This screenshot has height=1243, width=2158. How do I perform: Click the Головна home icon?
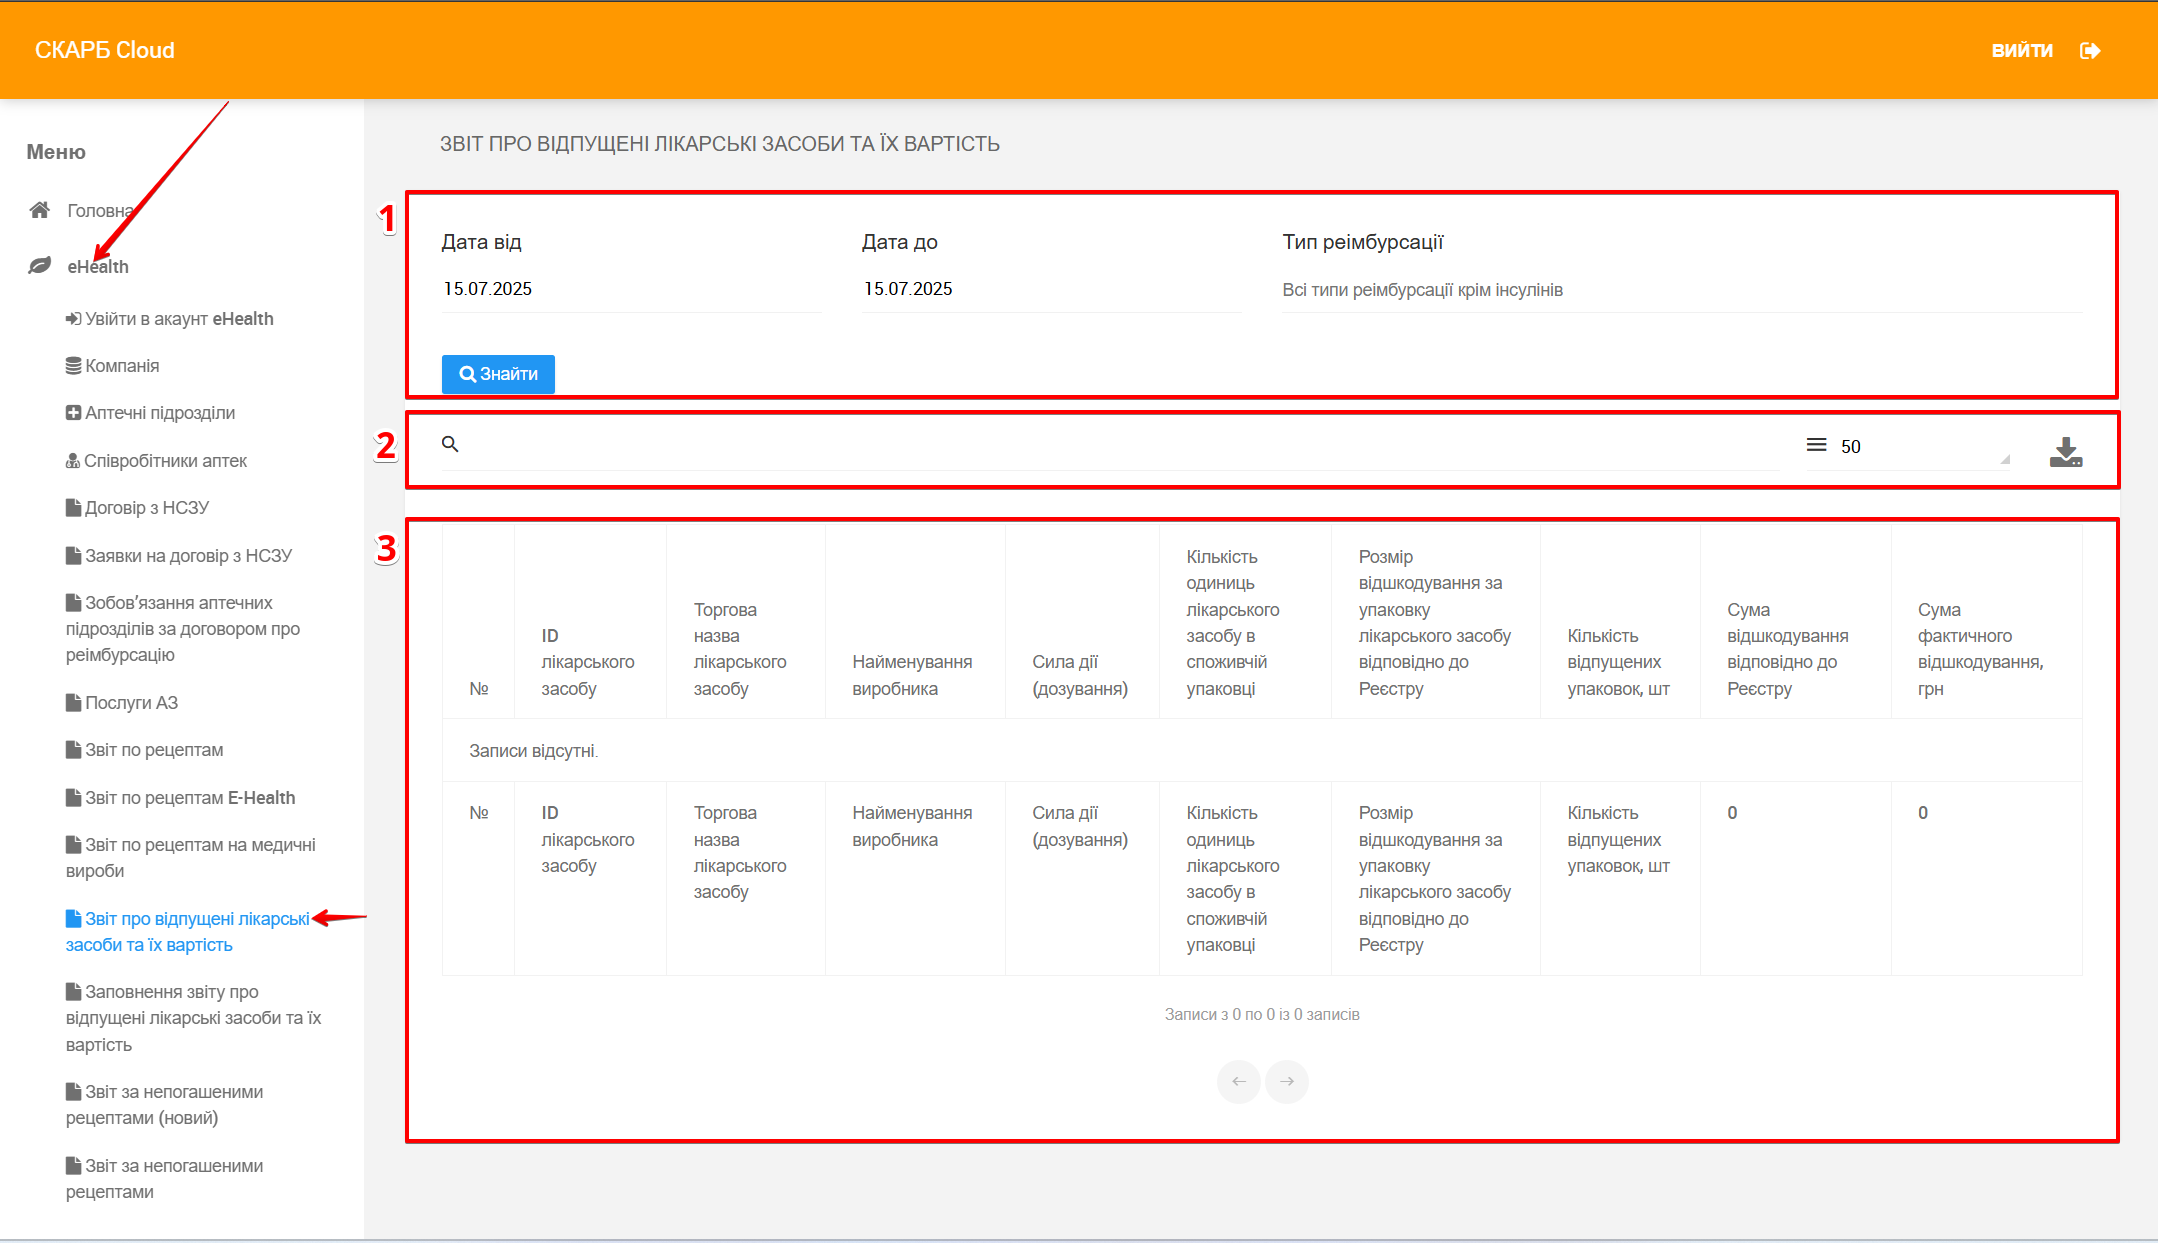[x=40, y=210]
